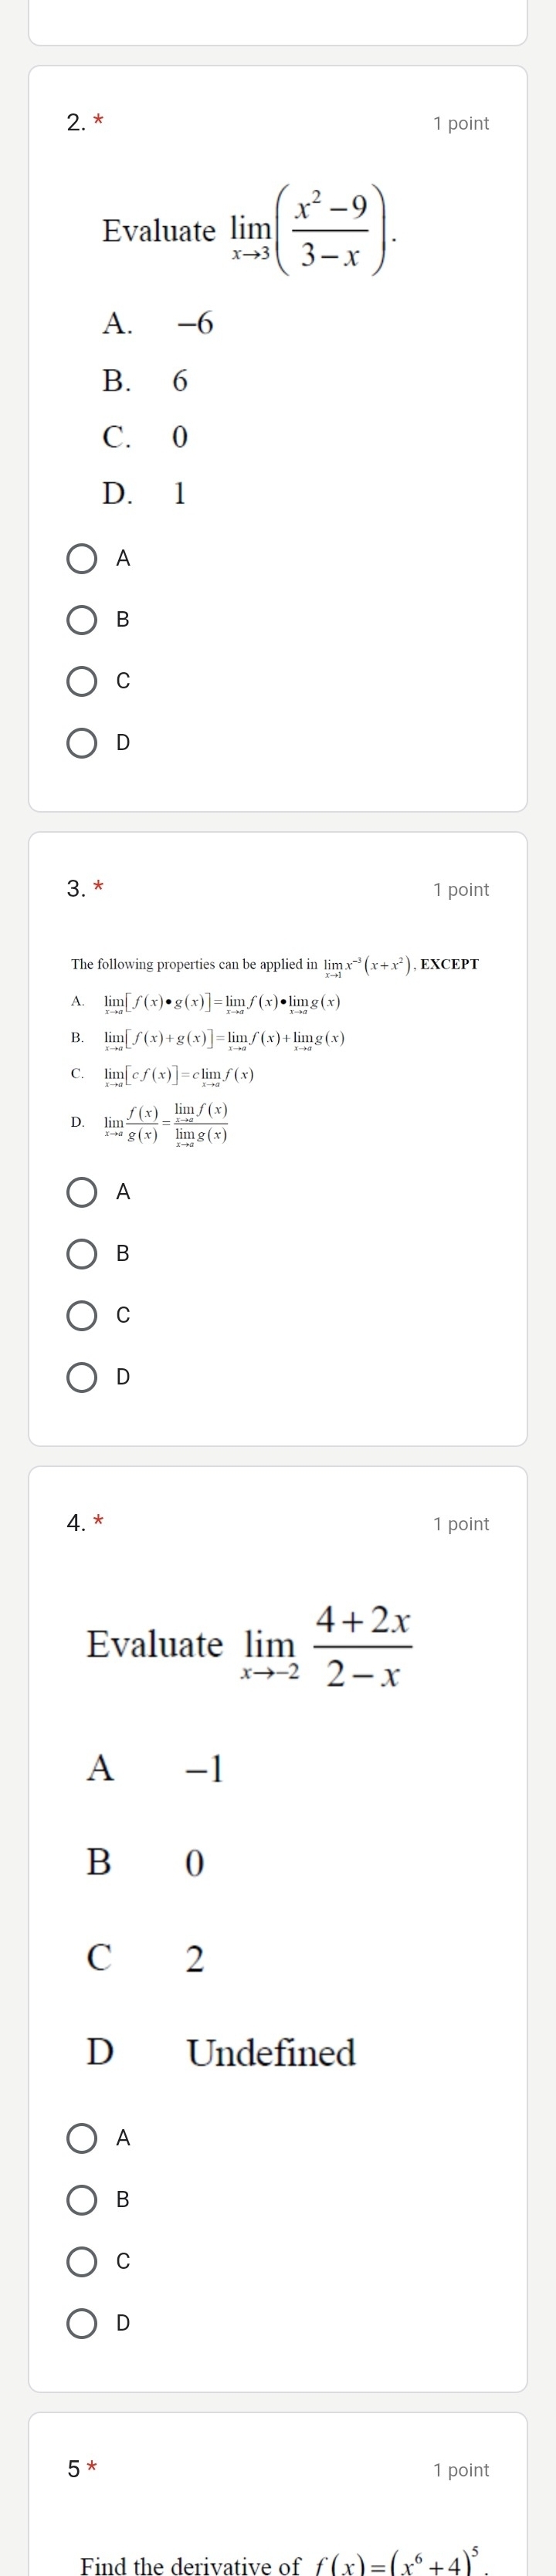The image size is (556, 2576).
Task: Choose option C in question 2
Action: pos(82,681)
